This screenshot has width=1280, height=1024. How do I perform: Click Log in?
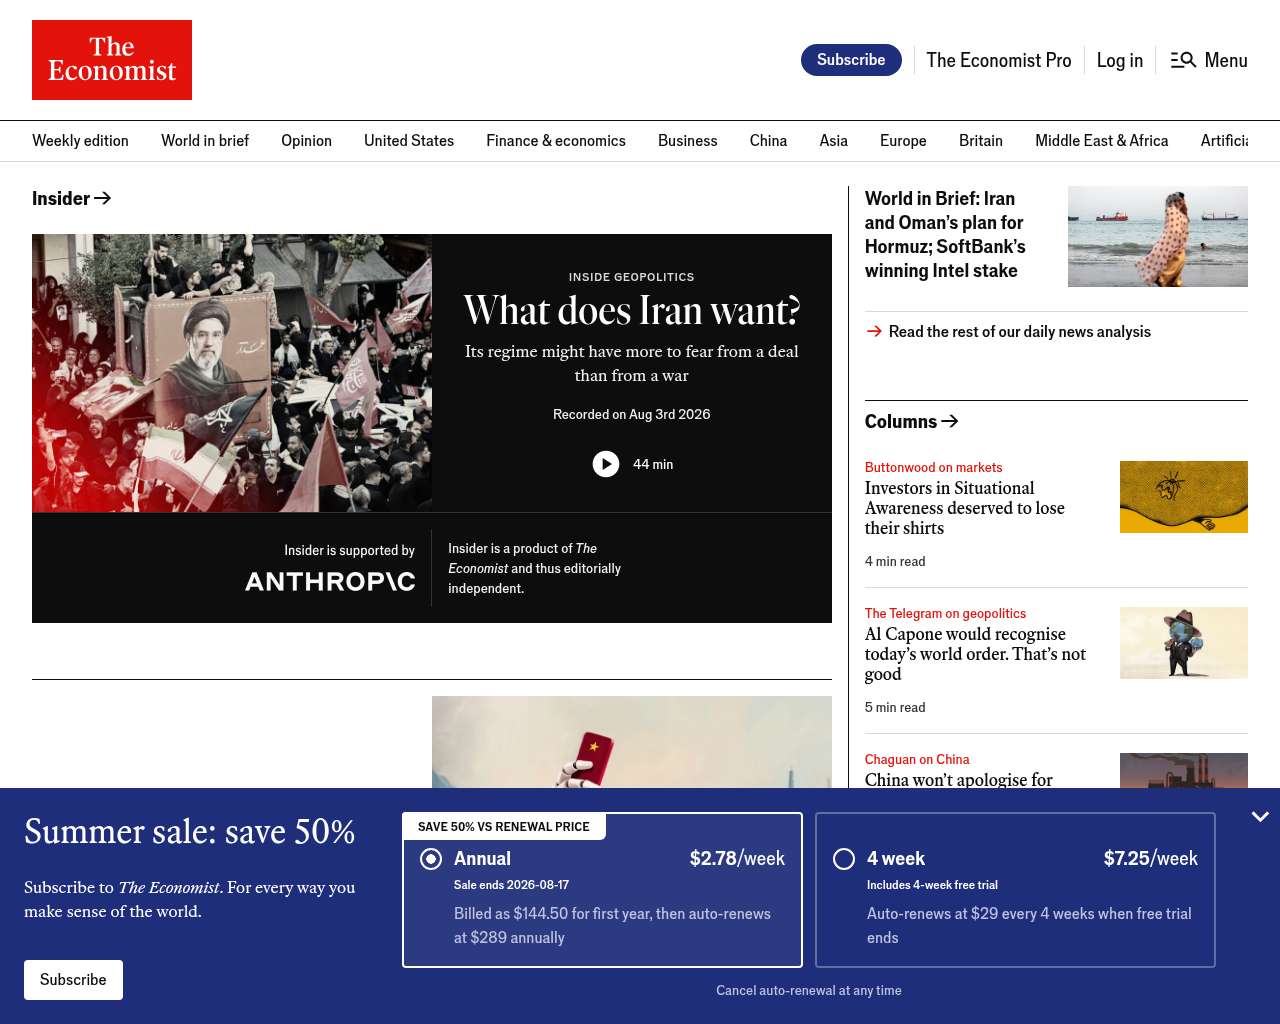click(1120, 60)
